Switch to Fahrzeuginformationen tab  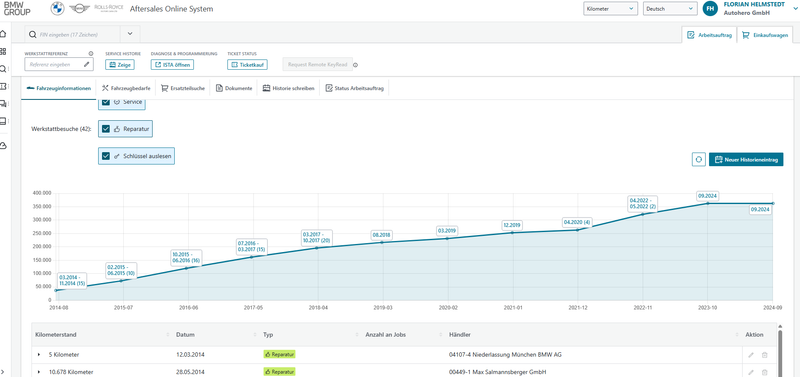click(x=58, y=88)
